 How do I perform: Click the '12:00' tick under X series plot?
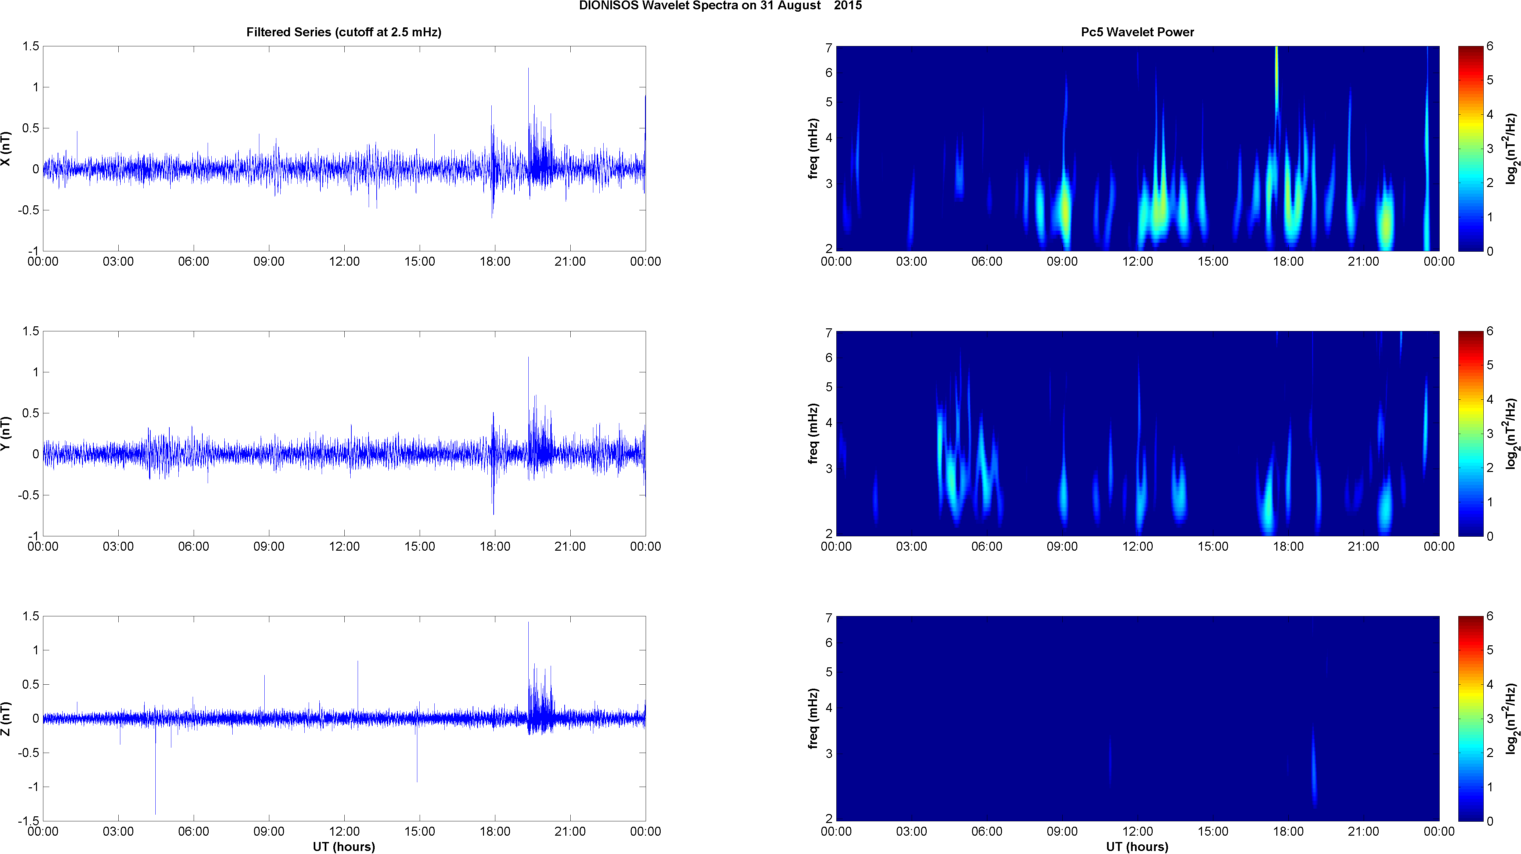pos(344,262)
